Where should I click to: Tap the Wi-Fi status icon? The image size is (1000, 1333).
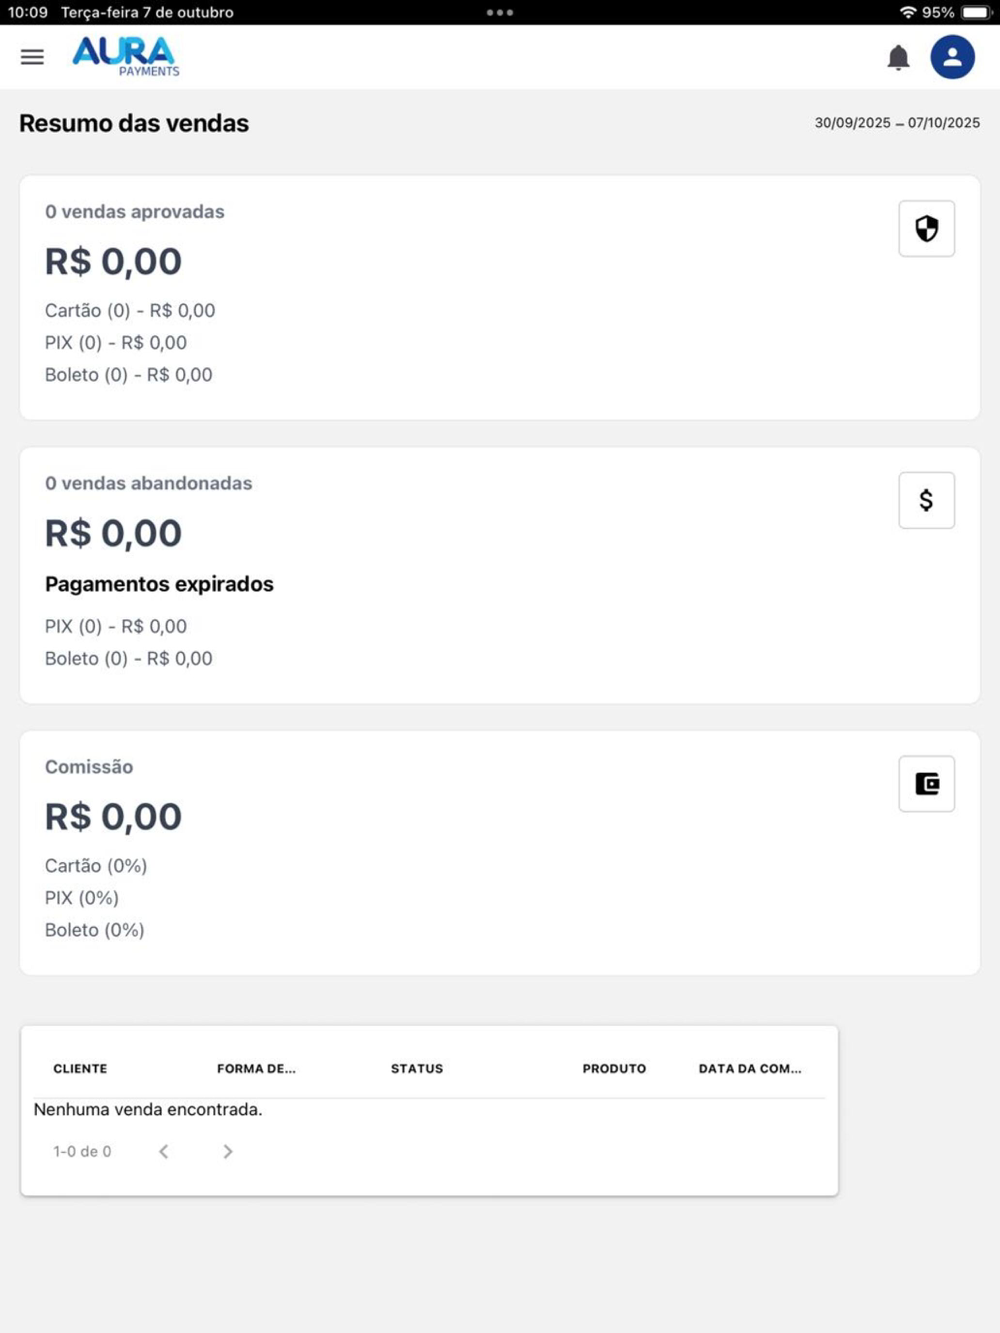point(908,13)
